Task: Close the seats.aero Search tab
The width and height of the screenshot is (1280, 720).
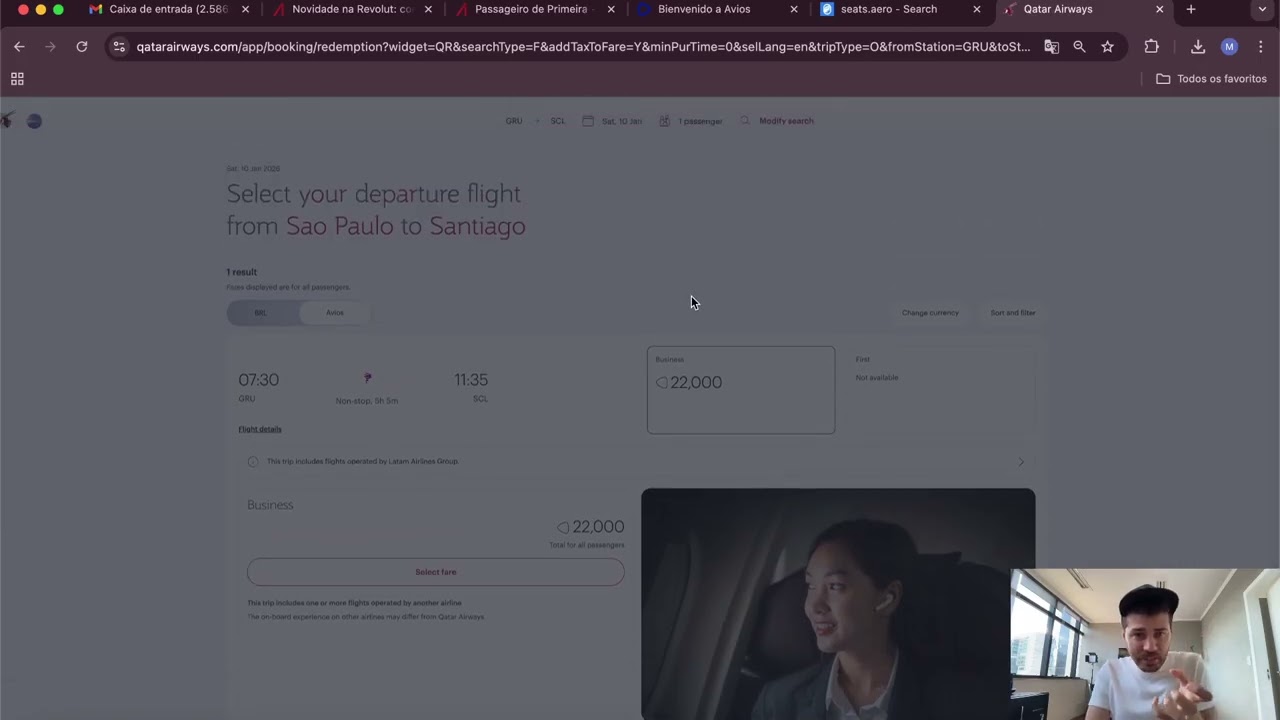Action: [x=977, y=9]
